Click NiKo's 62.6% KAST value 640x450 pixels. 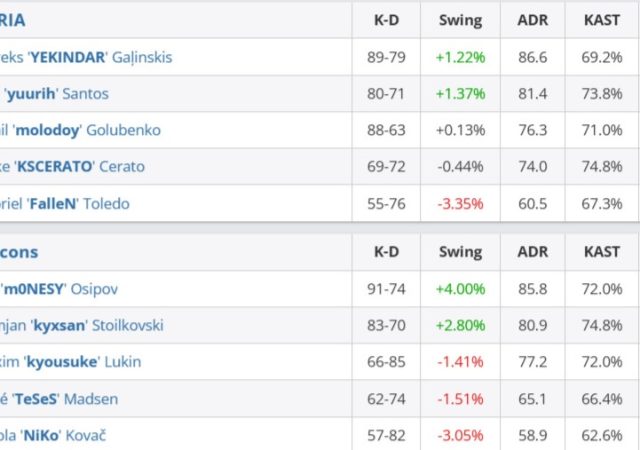coord(601,436)
